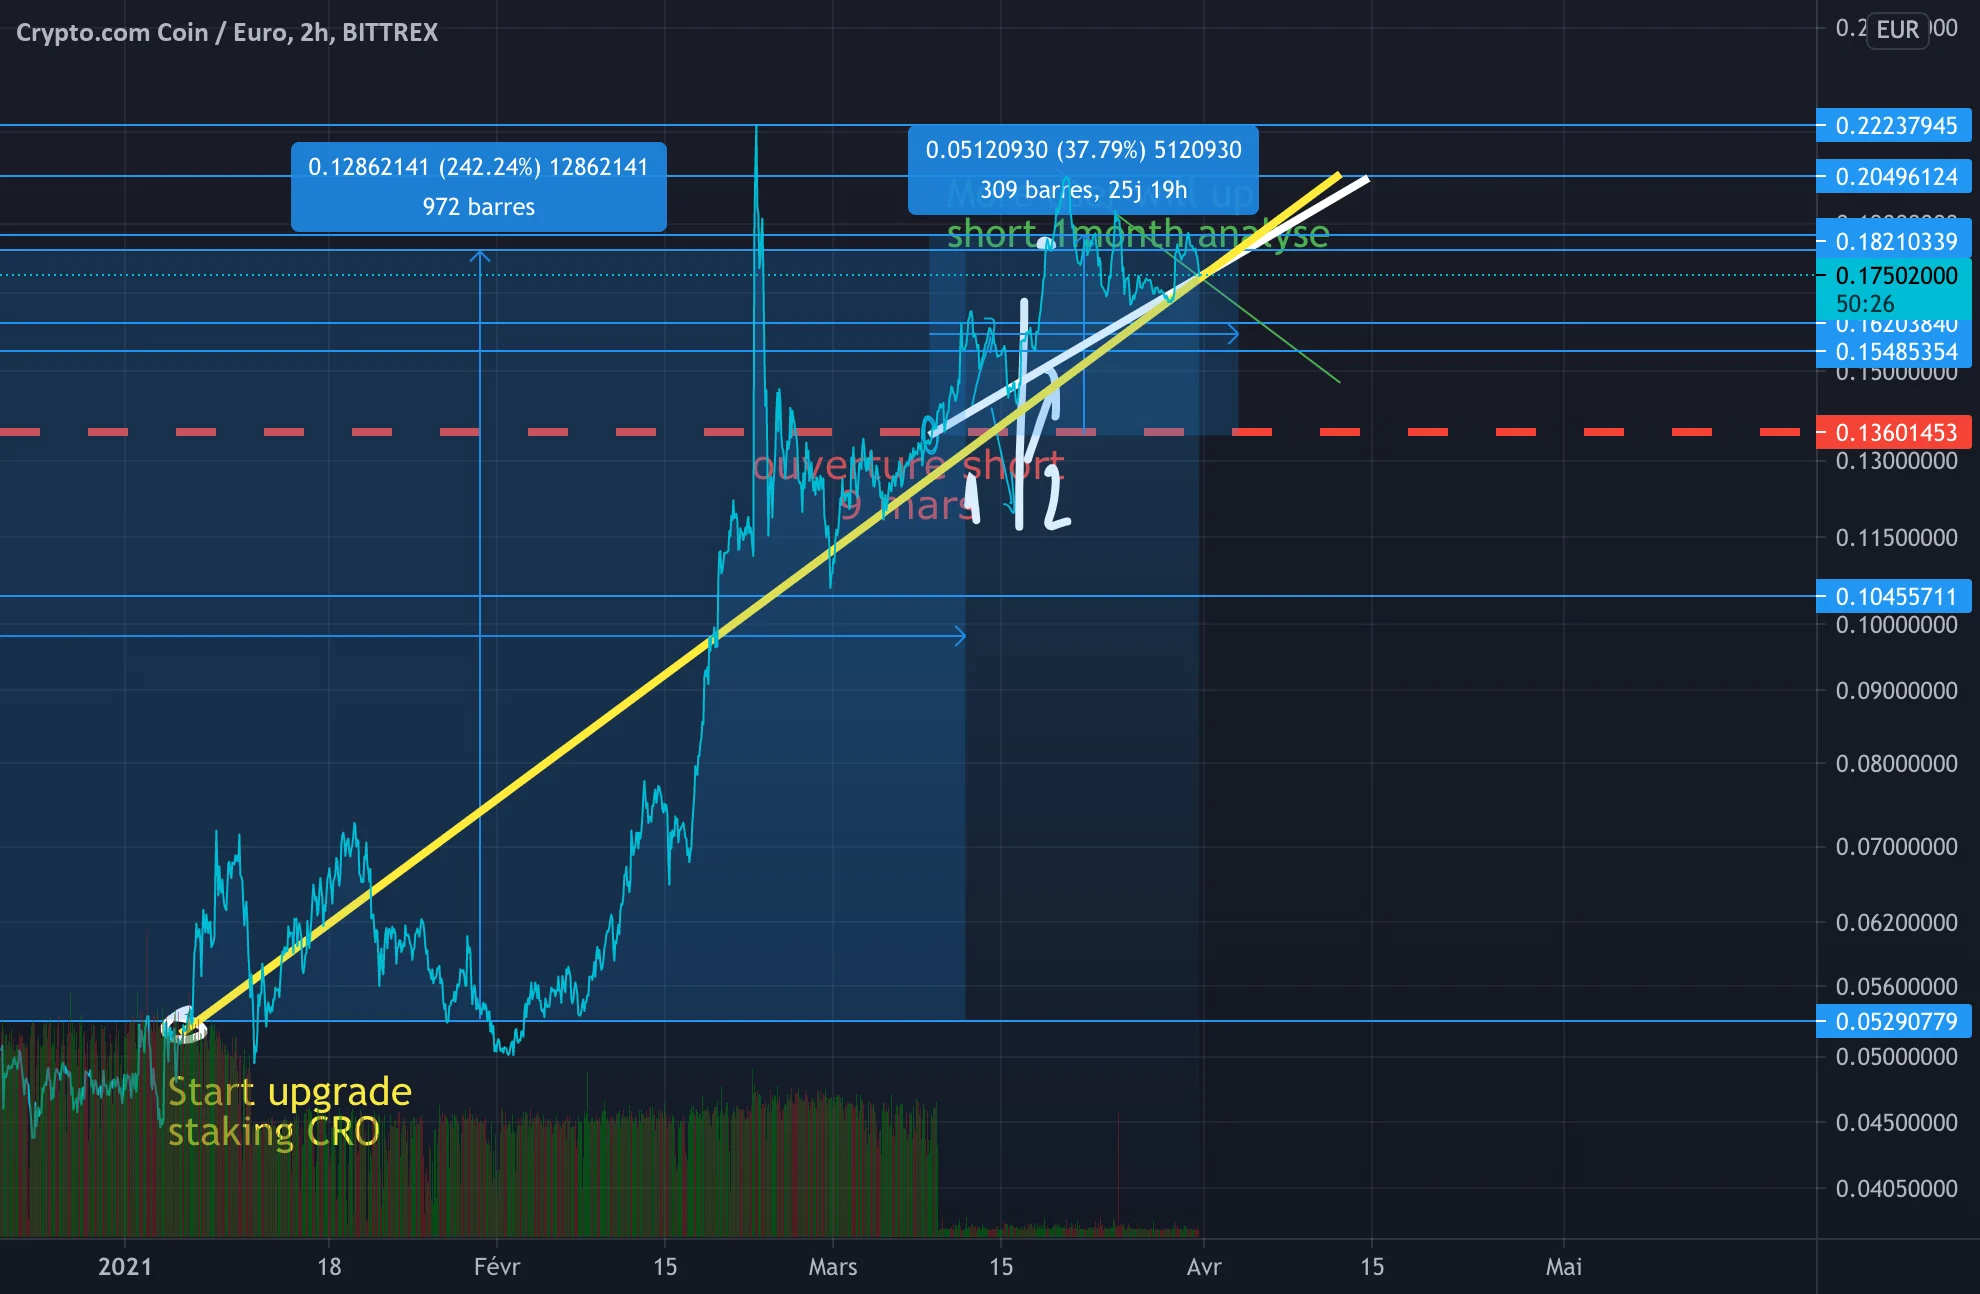Click the 0.11500000 price scale value
1980x1294 pixels.
click(x=1896, y=538)
